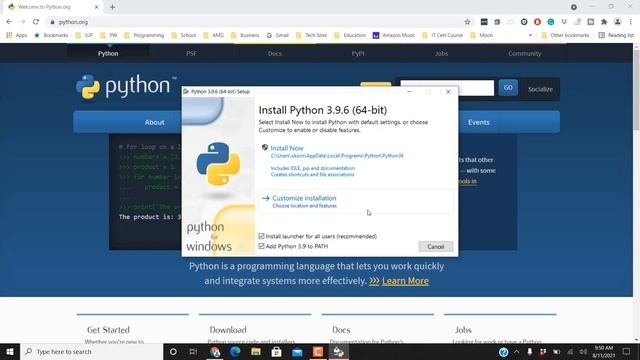Image resolution: width=640 pixels, height=360 pixels.
Task: Go back in Chrome browser
Action: 9,22
